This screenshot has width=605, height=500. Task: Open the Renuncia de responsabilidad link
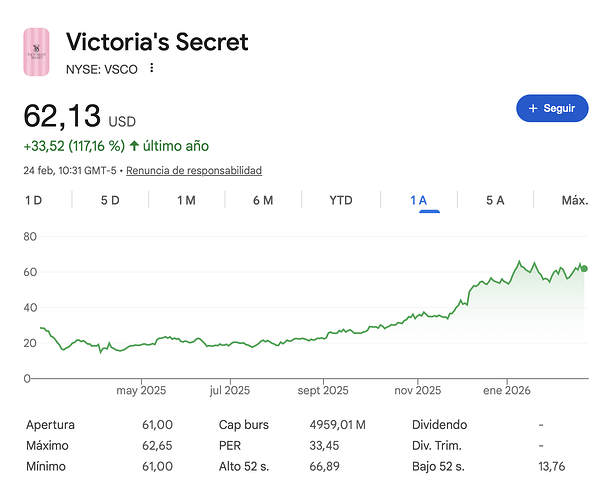[194, 170]
